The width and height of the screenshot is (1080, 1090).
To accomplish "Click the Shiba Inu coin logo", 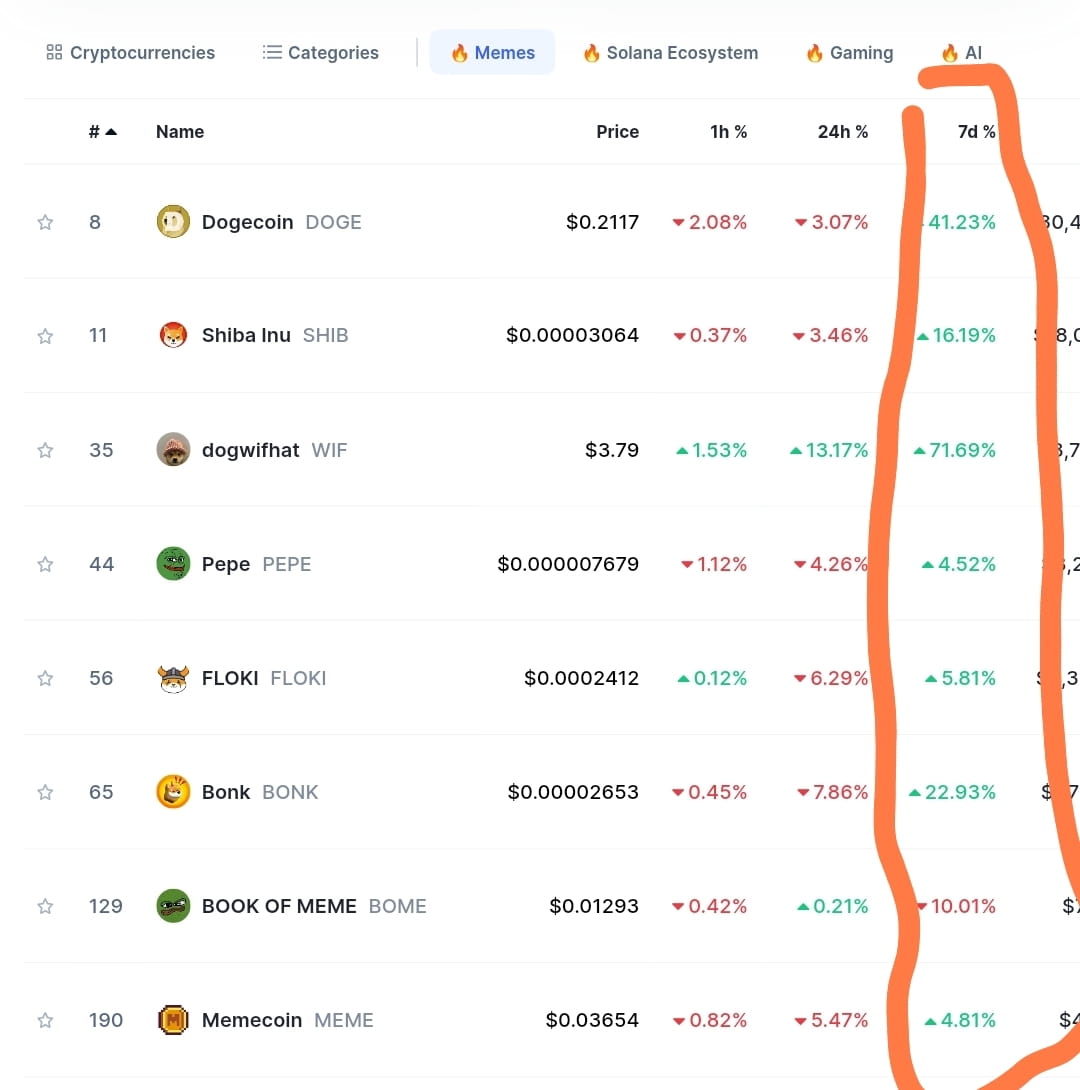I will (x=172, y=335).
